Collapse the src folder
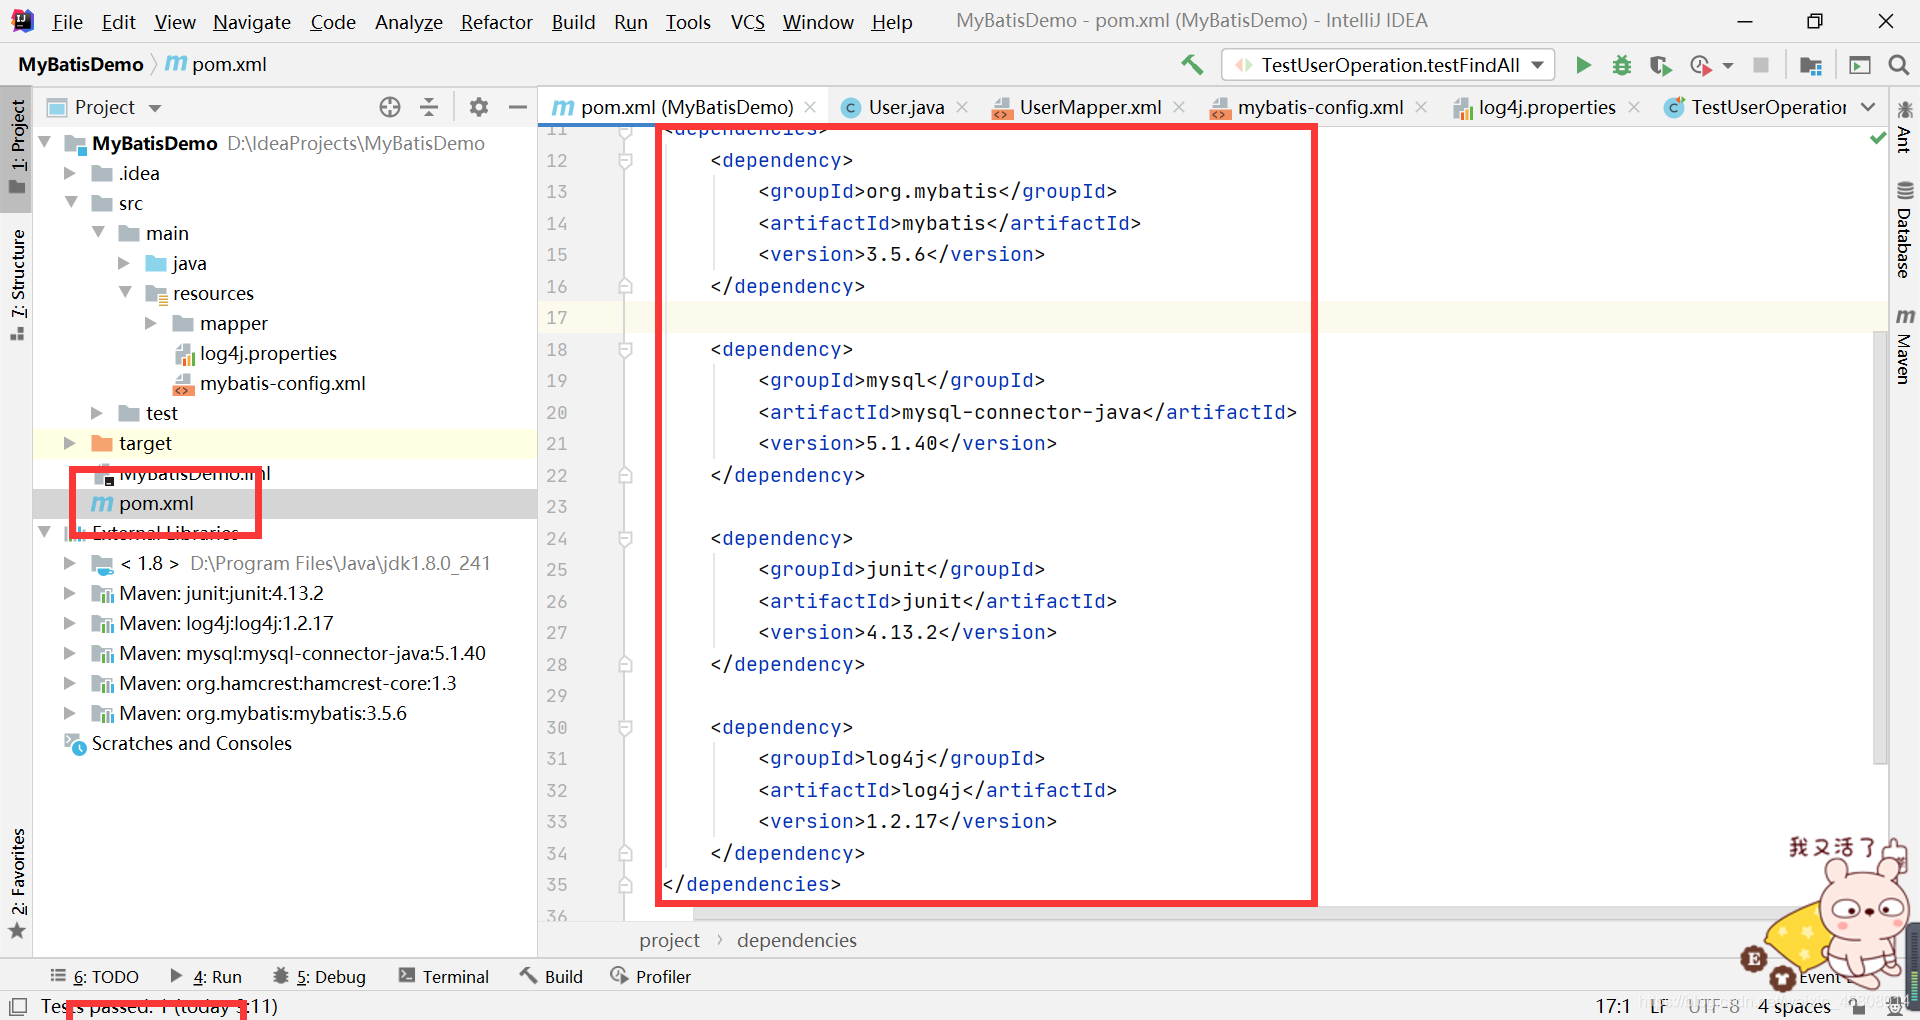Viewport: 1920px width, 1020px height. click(x=70, y=203)
